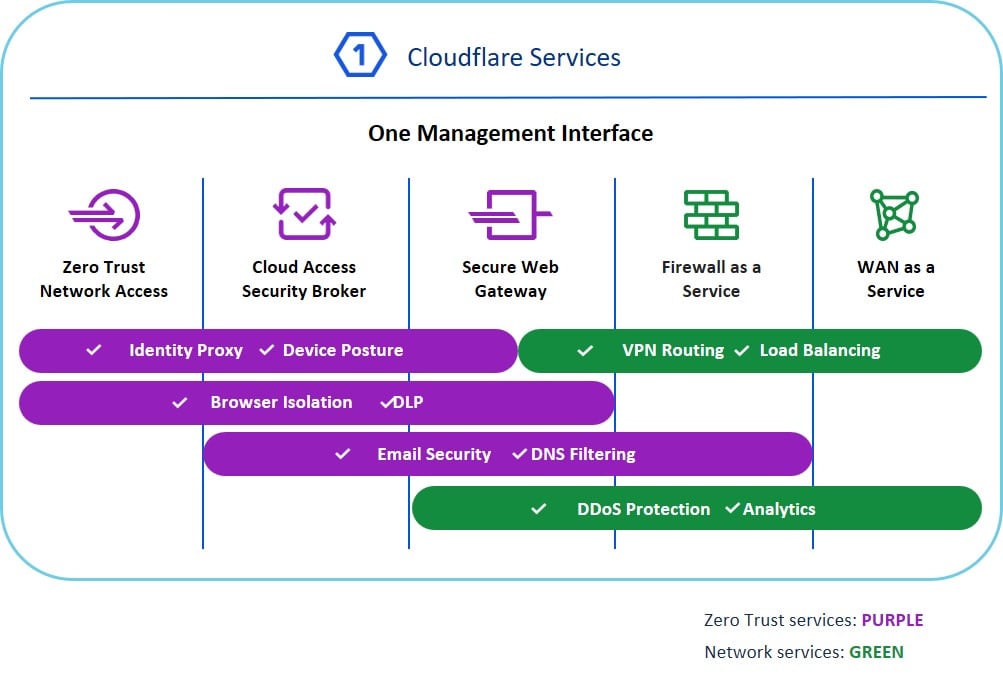Screen dimensions: 1003x692
Task: Click the checkmark before VPN Routing
Action: point(585,350)
